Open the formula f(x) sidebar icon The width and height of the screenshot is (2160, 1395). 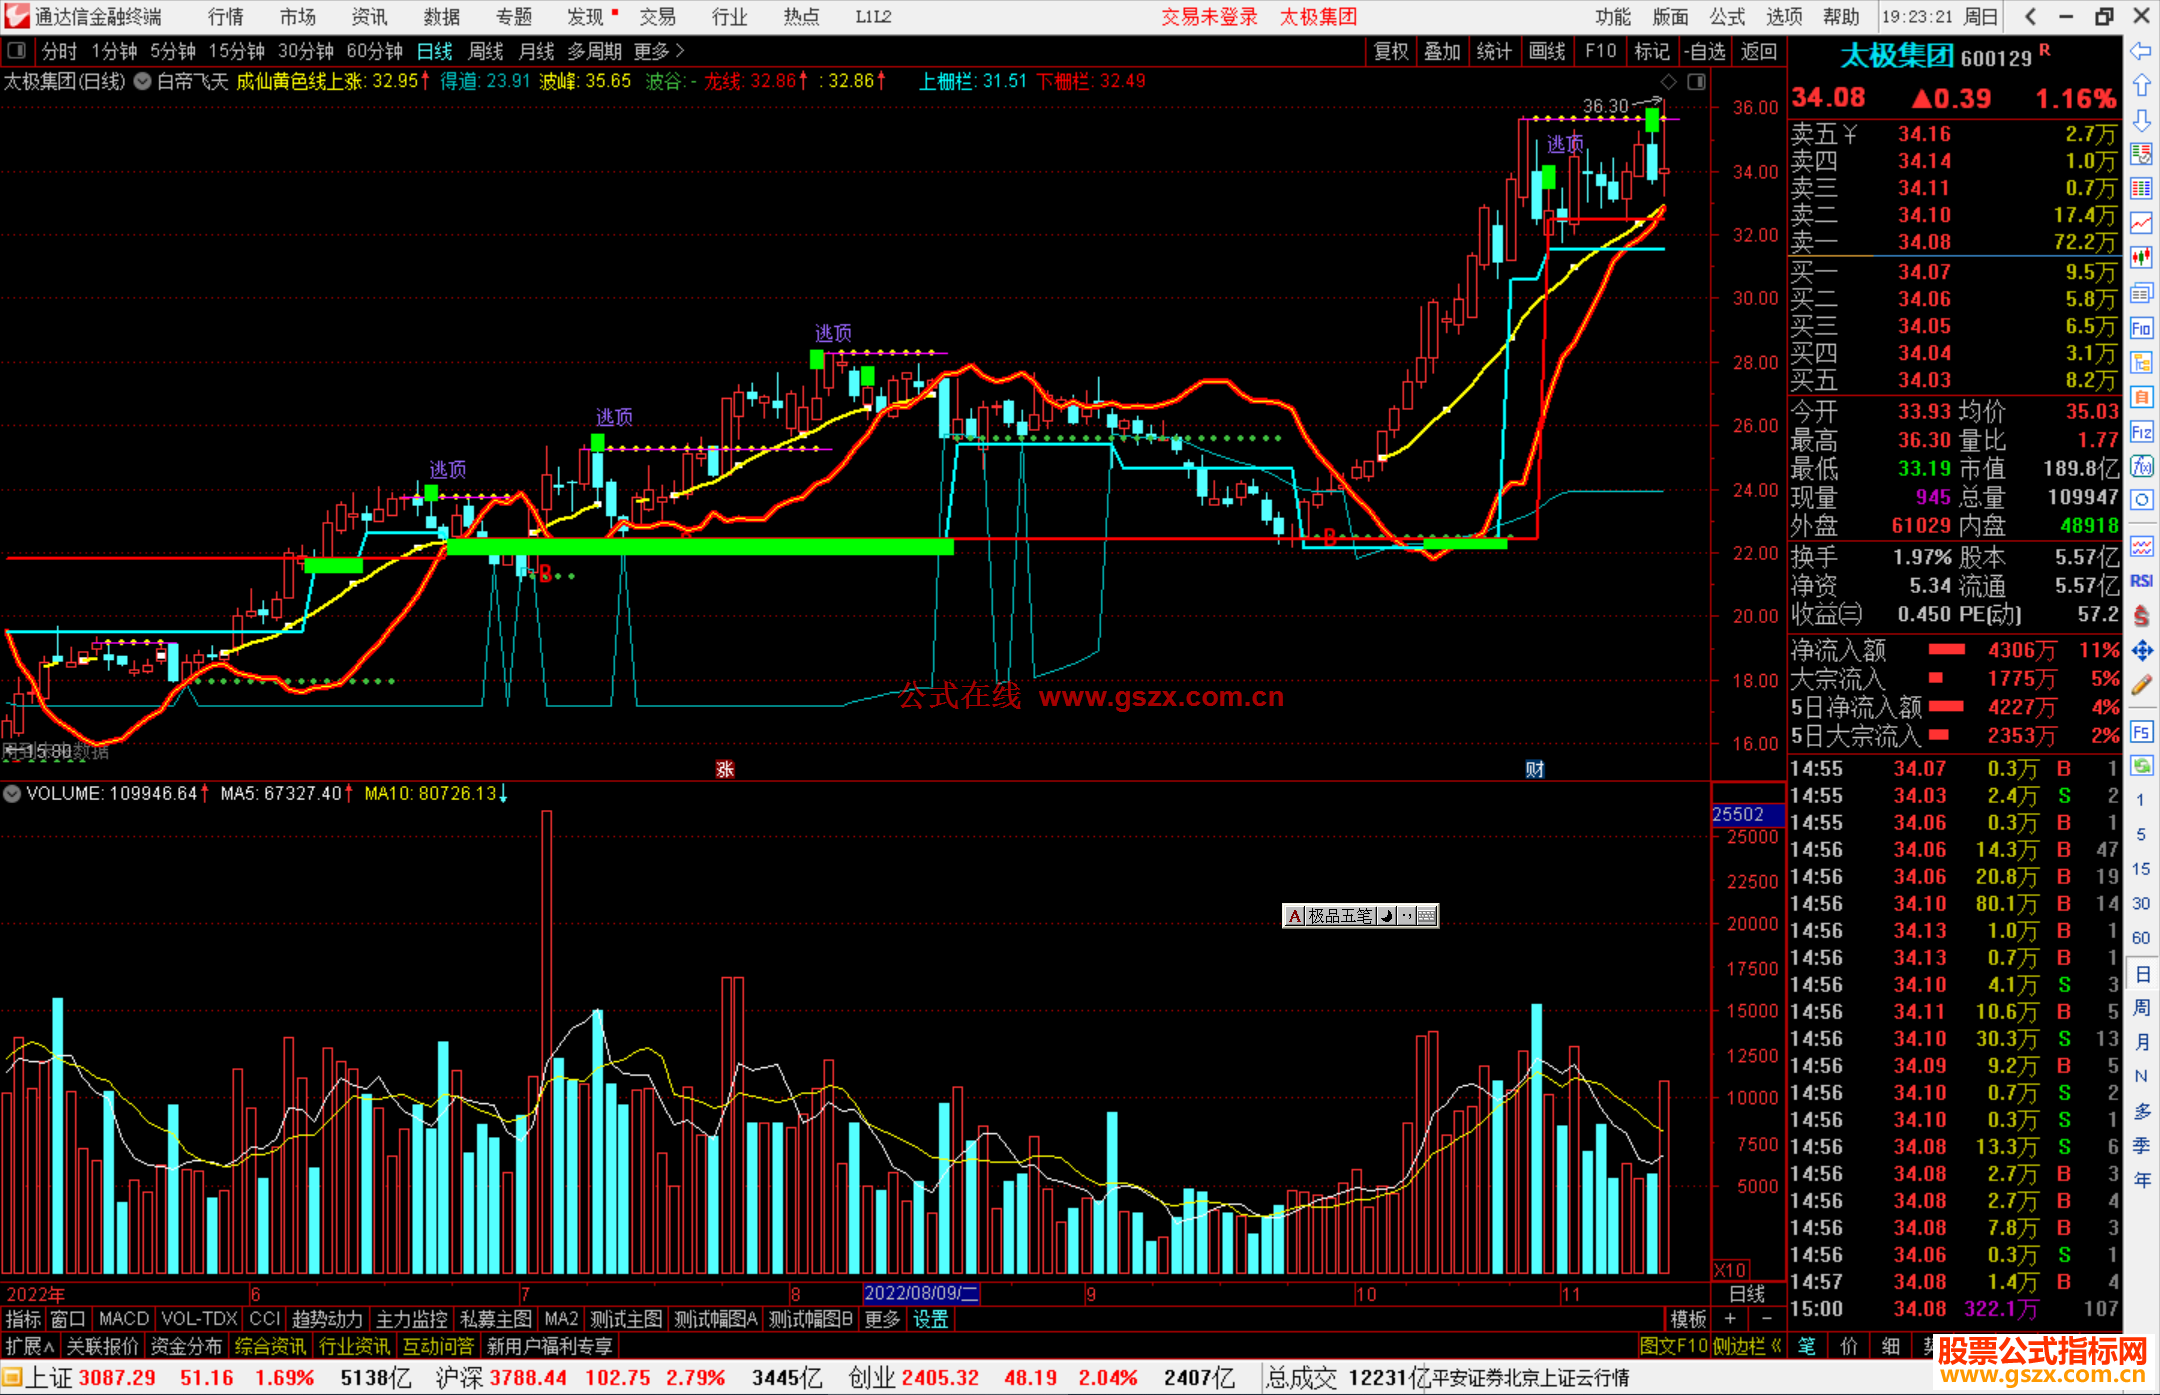tap(2141, 466)
